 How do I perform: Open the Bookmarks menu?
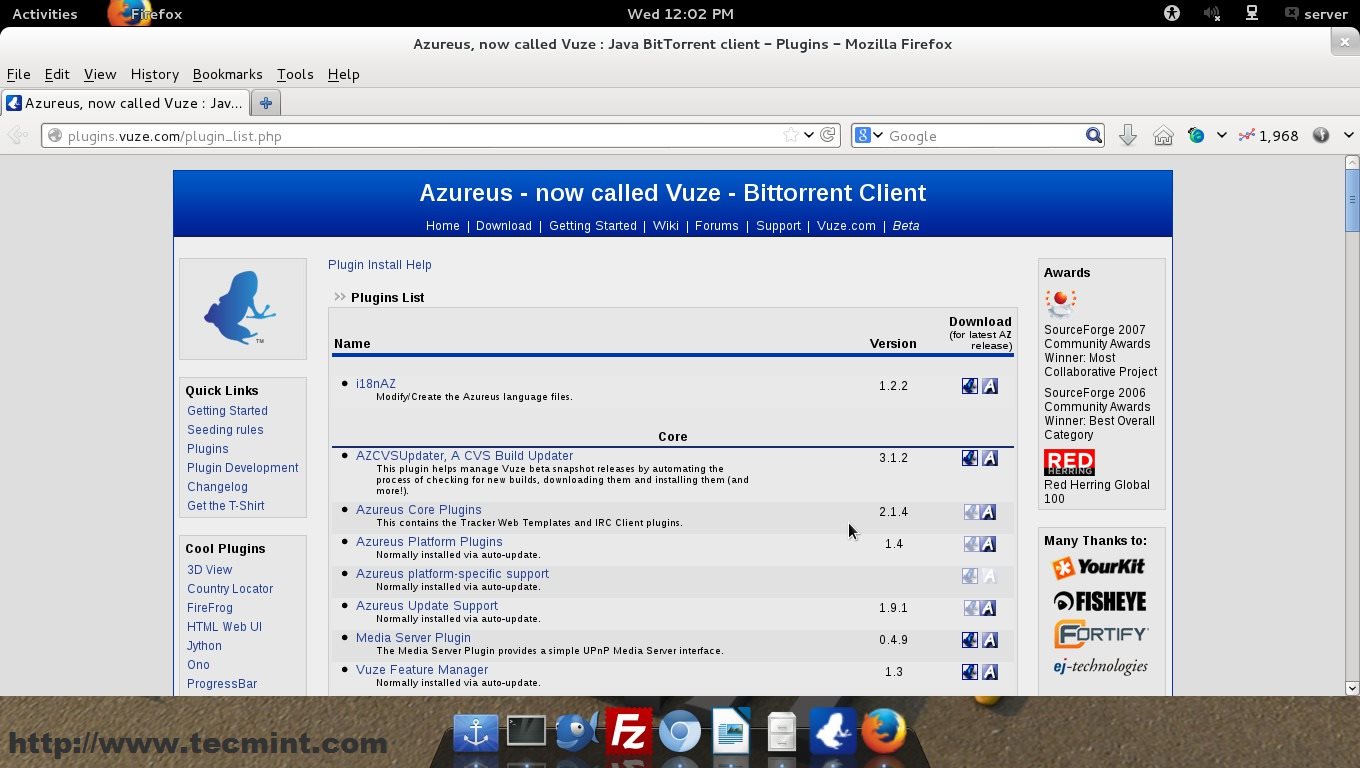point(227,74)
